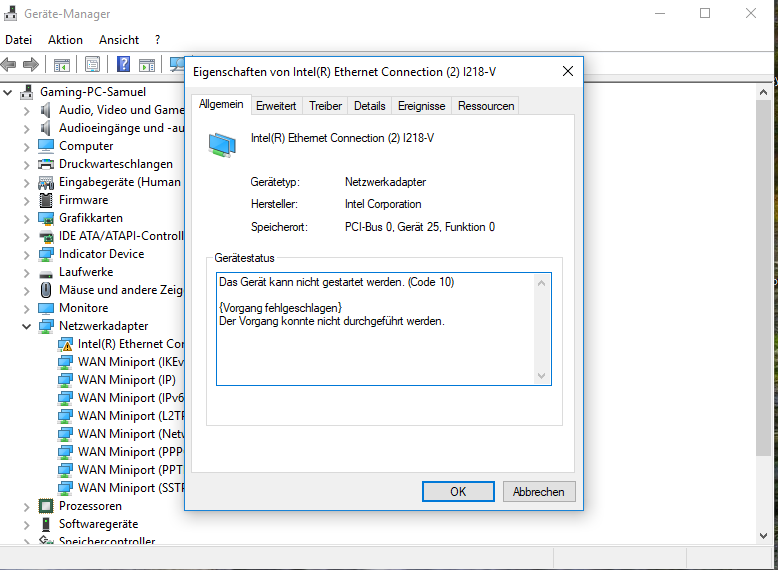Click the Mäuse mouse icon
The height and width of the screenshot is (570, 778).
click(x=46, y=290)
